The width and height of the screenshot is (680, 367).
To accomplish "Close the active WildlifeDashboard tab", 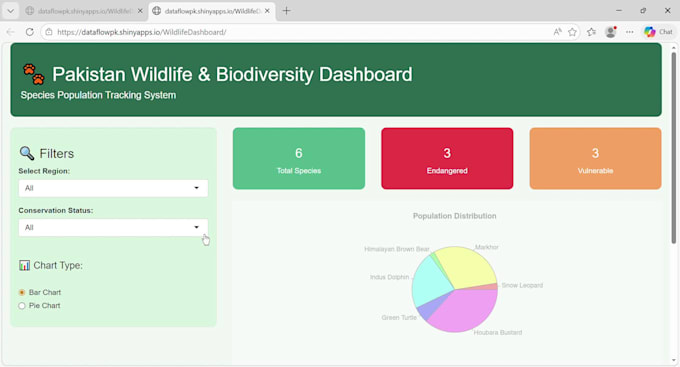I will pyautogui.click(x=267, y=11).
